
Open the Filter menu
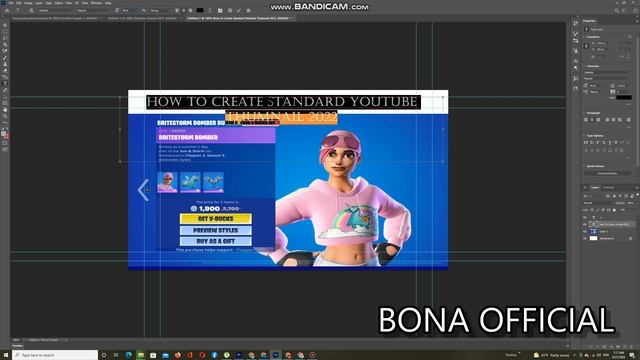point(69,3)
